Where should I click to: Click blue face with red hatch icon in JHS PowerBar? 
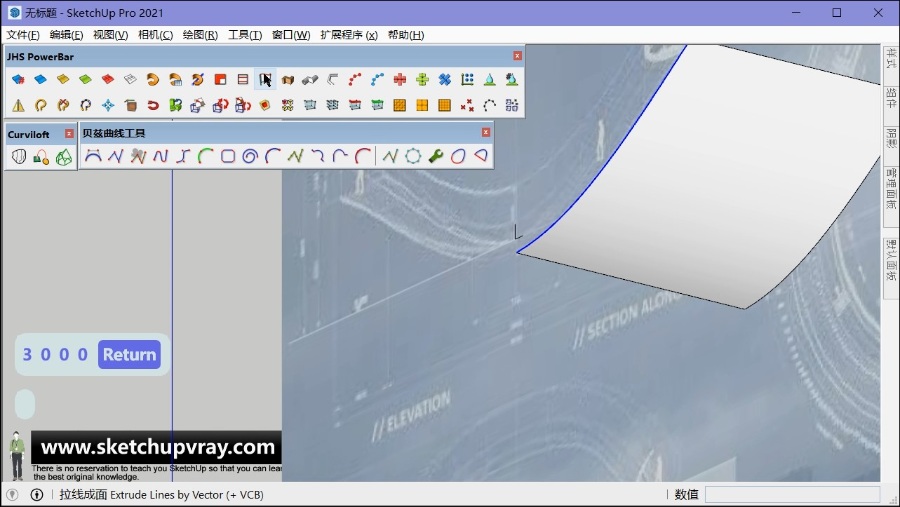coord(18,79)
